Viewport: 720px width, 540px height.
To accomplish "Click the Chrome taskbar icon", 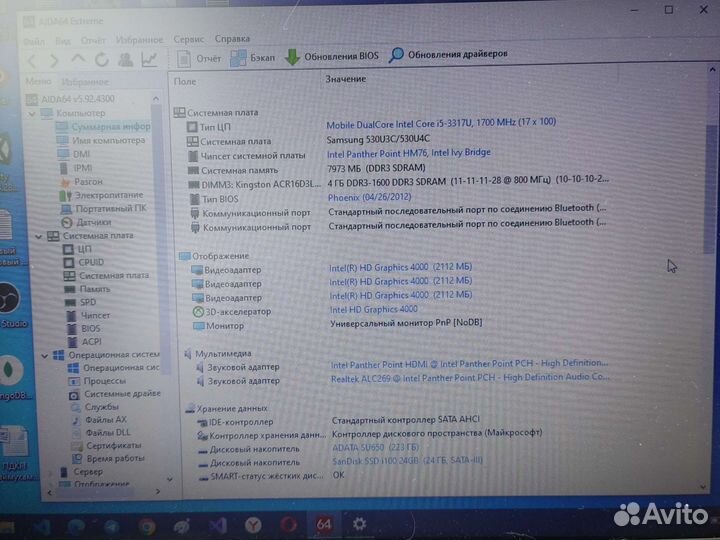I will click(x=147, y=527).
